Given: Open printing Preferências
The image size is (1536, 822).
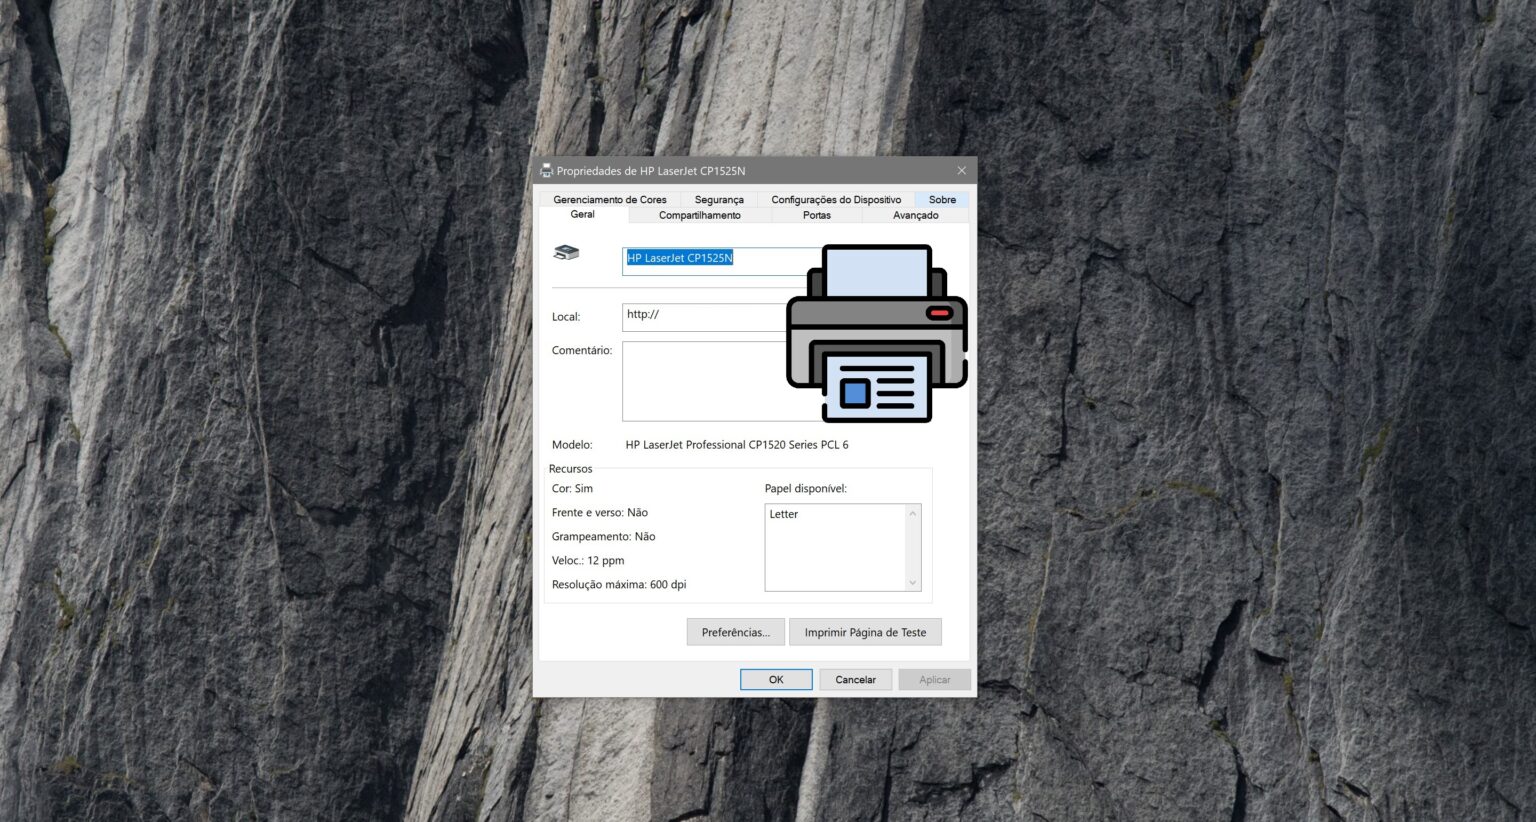Looking at the screenshot, I should [x=735, y=631].
